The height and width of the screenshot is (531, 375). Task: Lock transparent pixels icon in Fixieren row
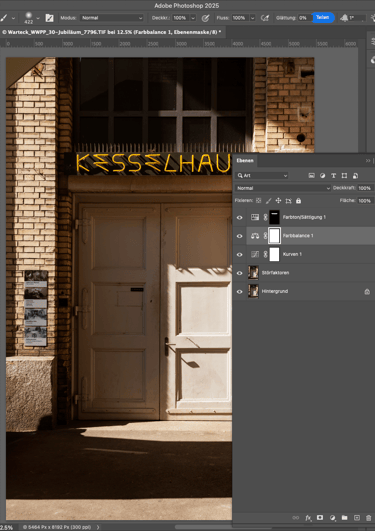click(258, 200)
